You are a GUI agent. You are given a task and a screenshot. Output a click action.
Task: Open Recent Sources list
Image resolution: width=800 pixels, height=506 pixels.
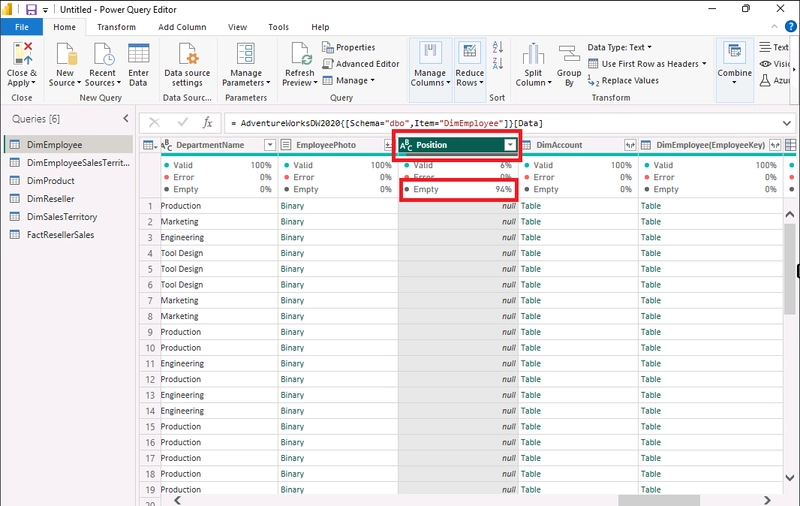point(103,65)
